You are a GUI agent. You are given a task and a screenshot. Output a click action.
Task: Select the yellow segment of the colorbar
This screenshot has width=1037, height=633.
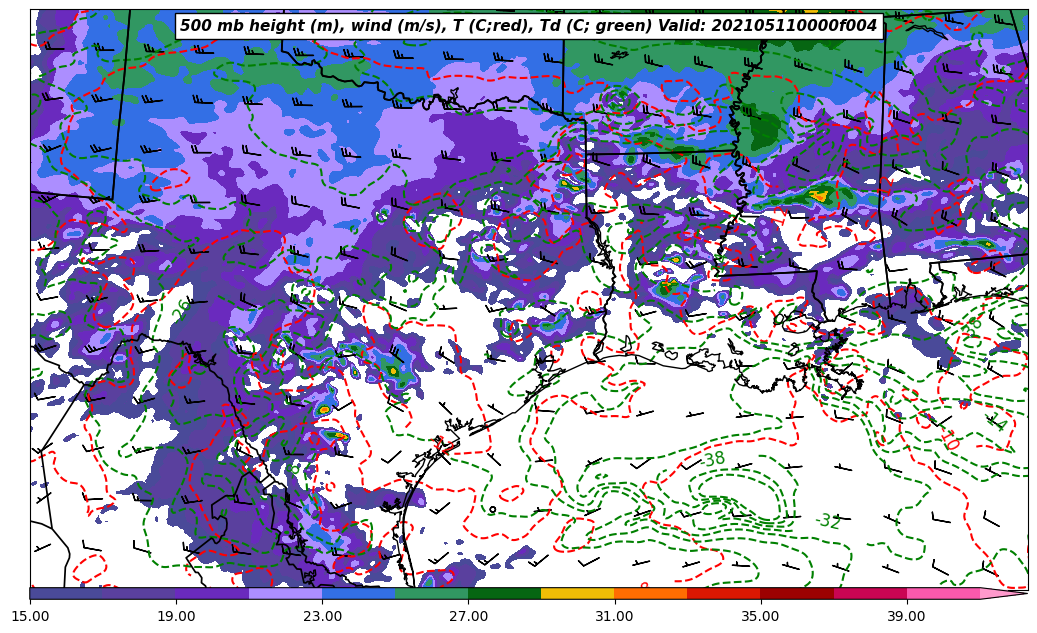tap(577, 593)
